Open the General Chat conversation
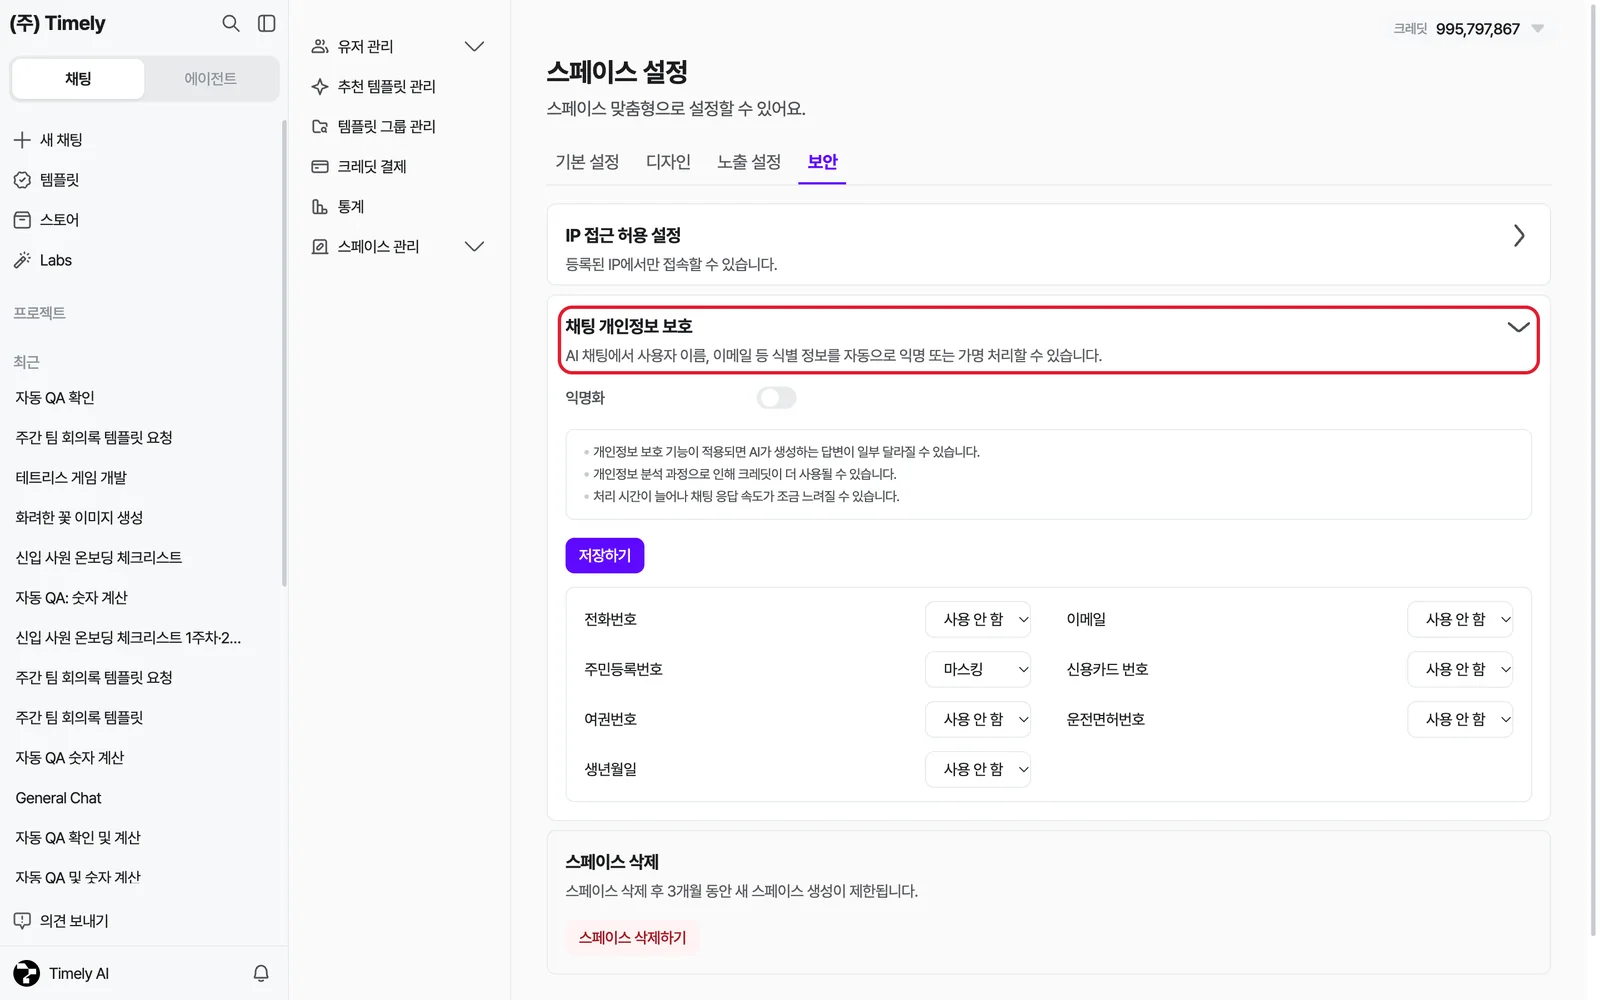 click(58, 798)
